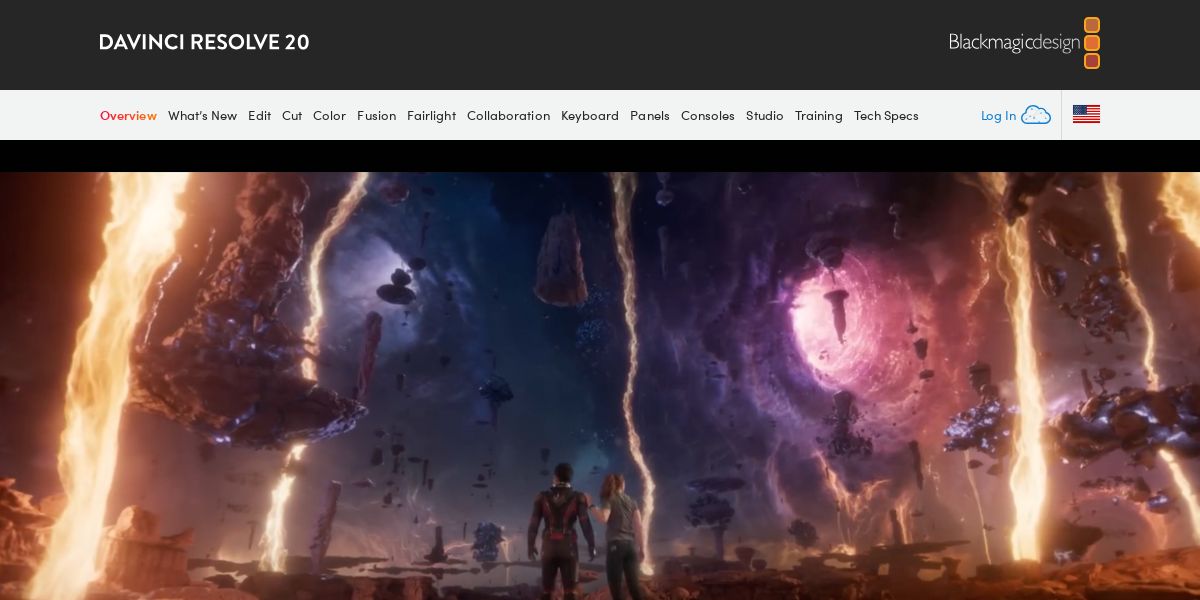This screenshot has width=1200, height=600.
Task: Select the Keyboard tab
Action: pos(590,116)
